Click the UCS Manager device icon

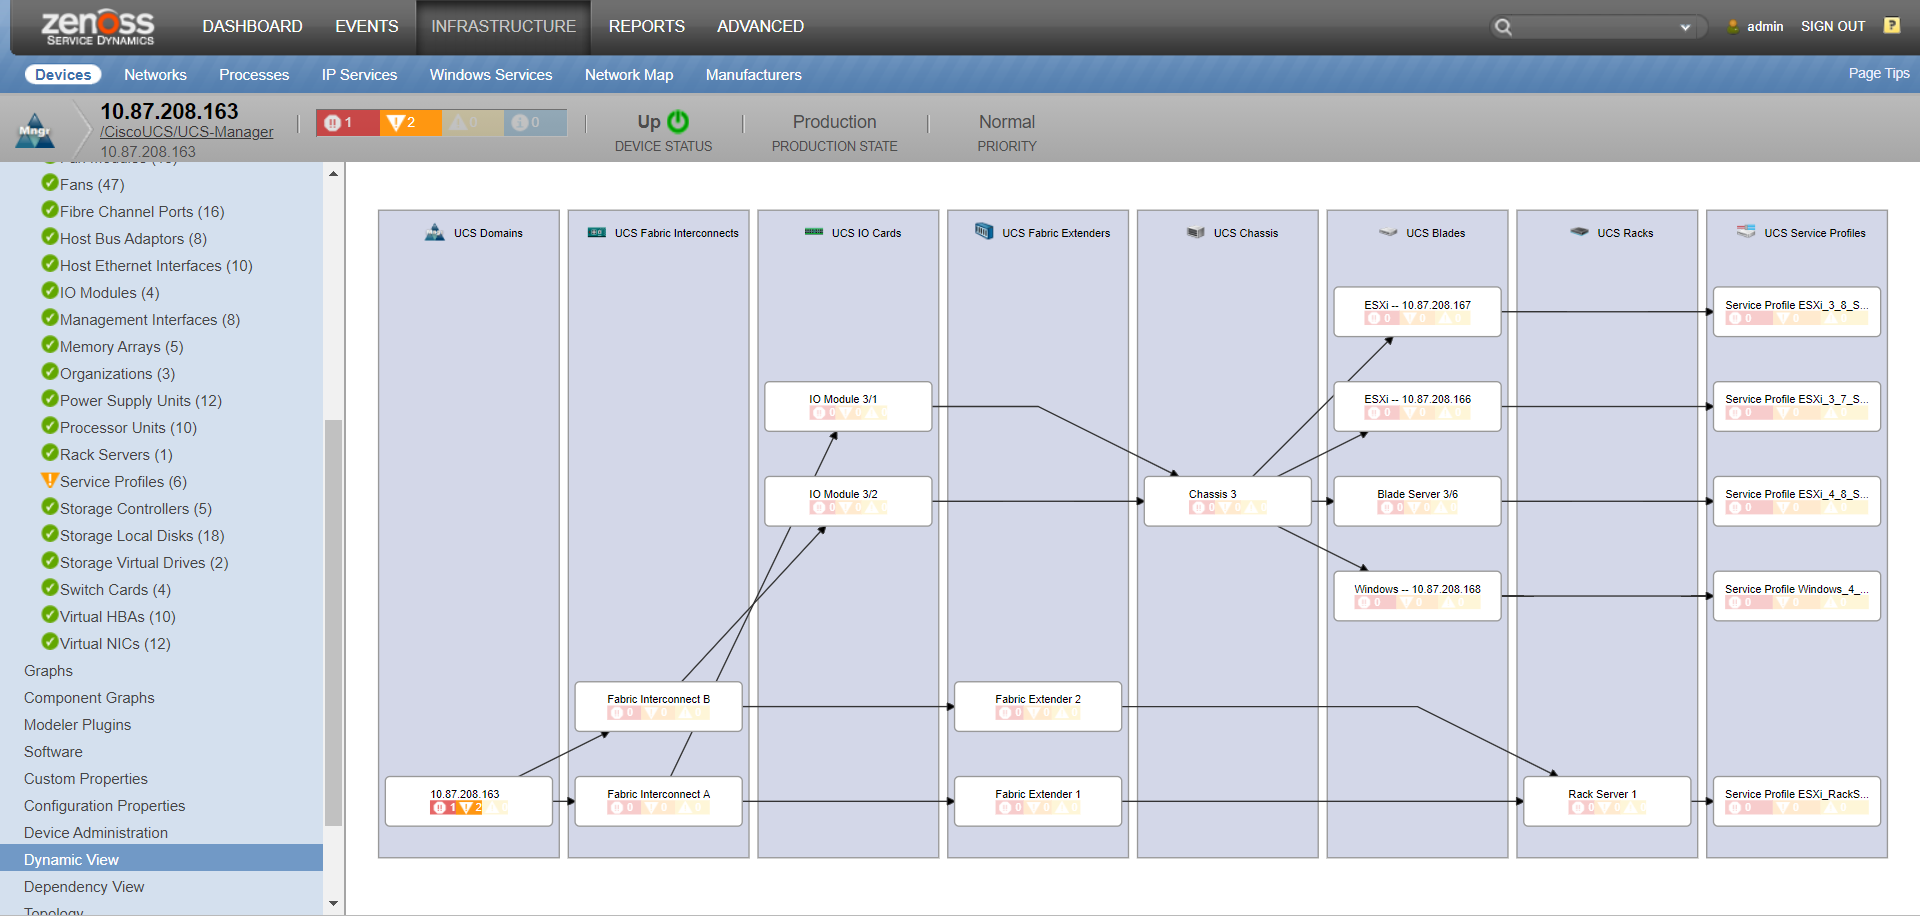point(35,130)
